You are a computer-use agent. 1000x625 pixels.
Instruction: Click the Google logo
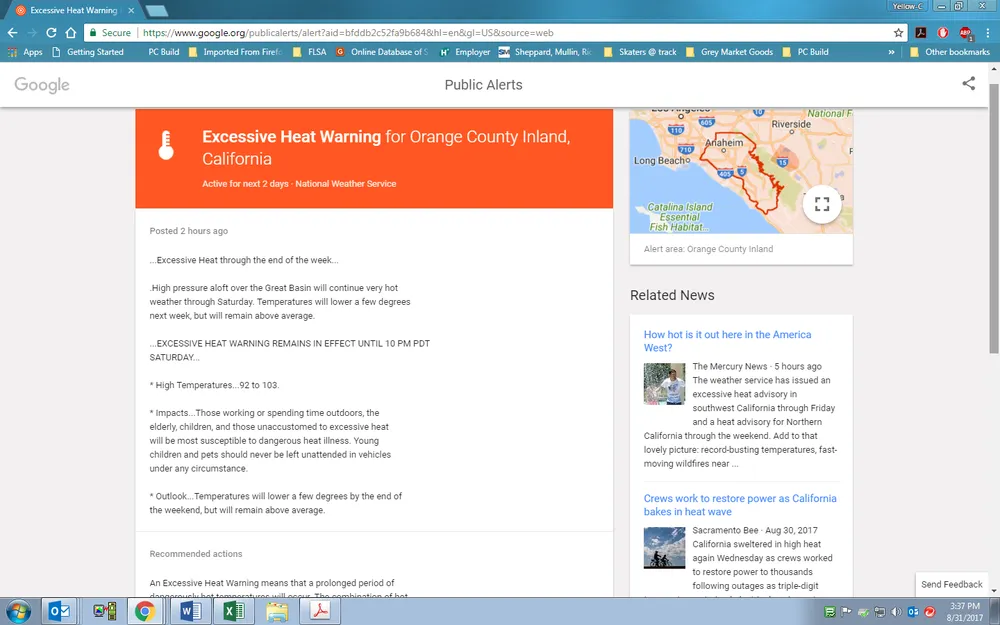42,85
